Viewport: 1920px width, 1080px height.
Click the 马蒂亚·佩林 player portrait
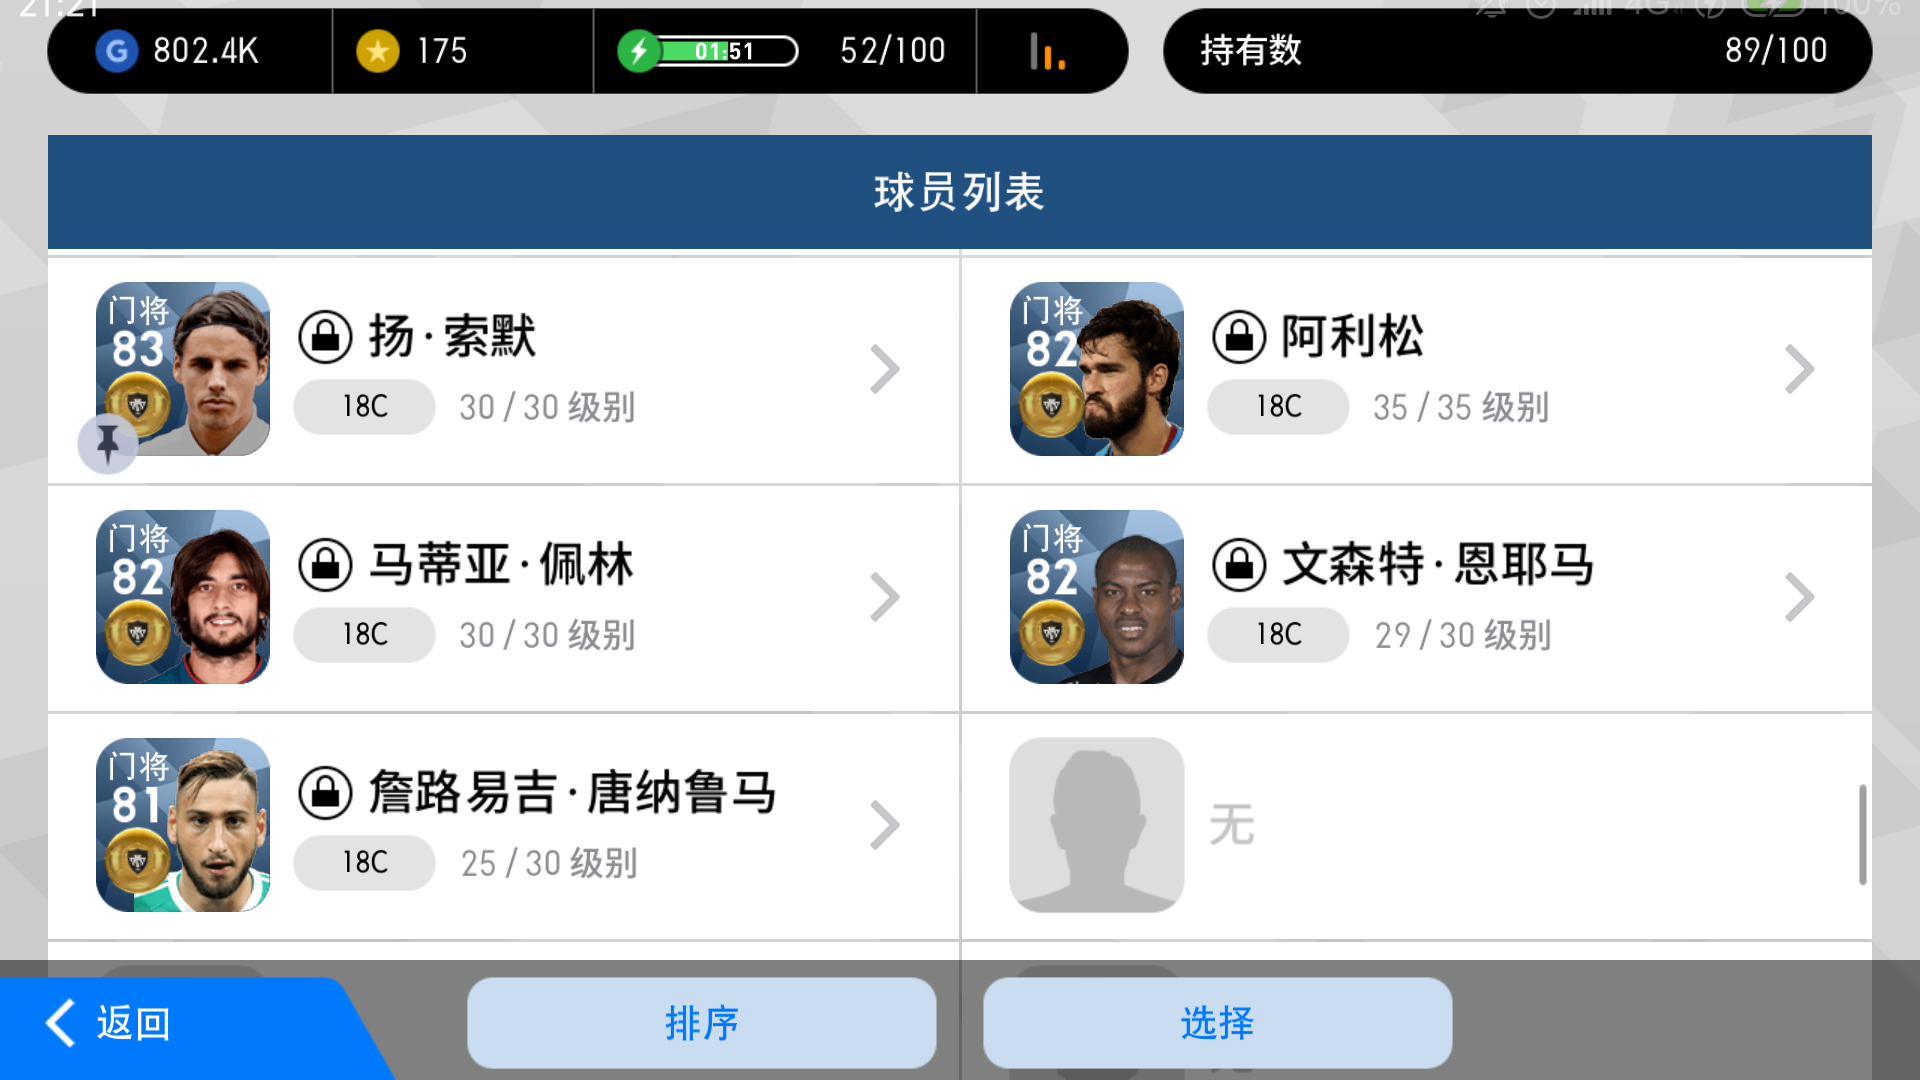(x=183, y=597)
